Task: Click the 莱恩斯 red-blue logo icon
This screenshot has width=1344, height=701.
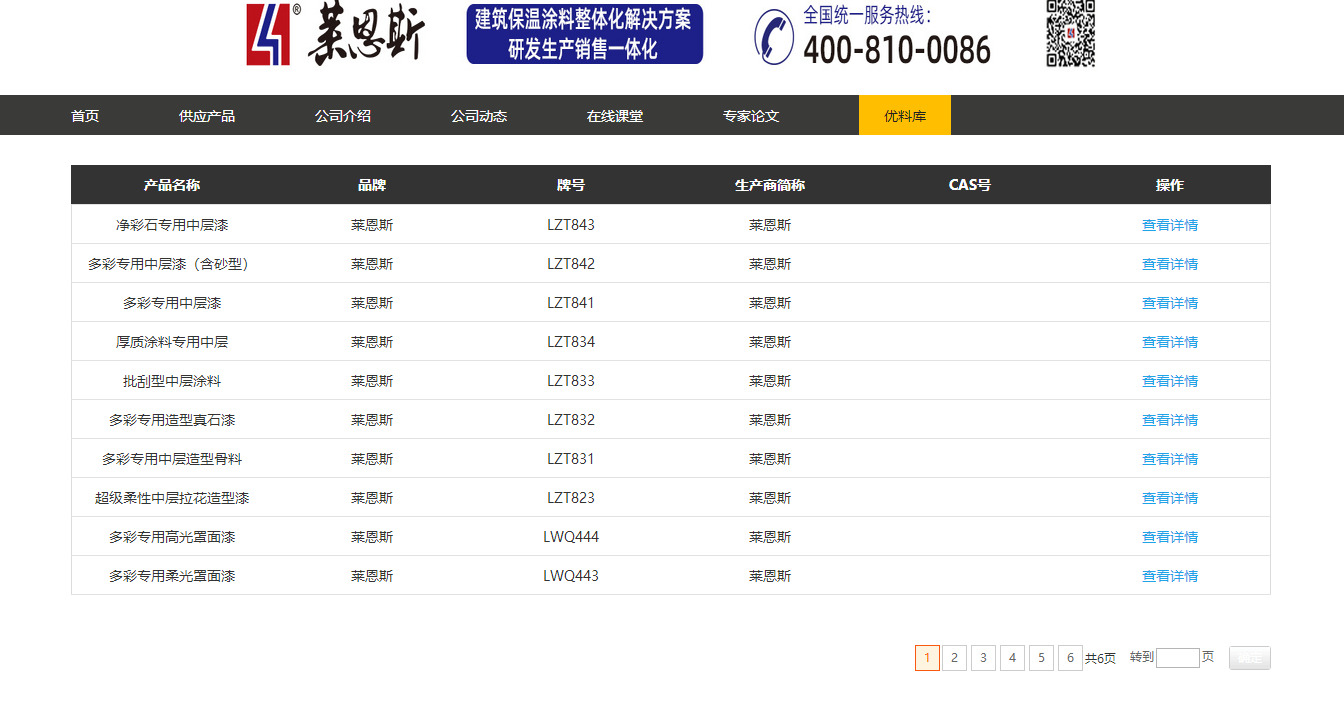Action: click(268, 35)
